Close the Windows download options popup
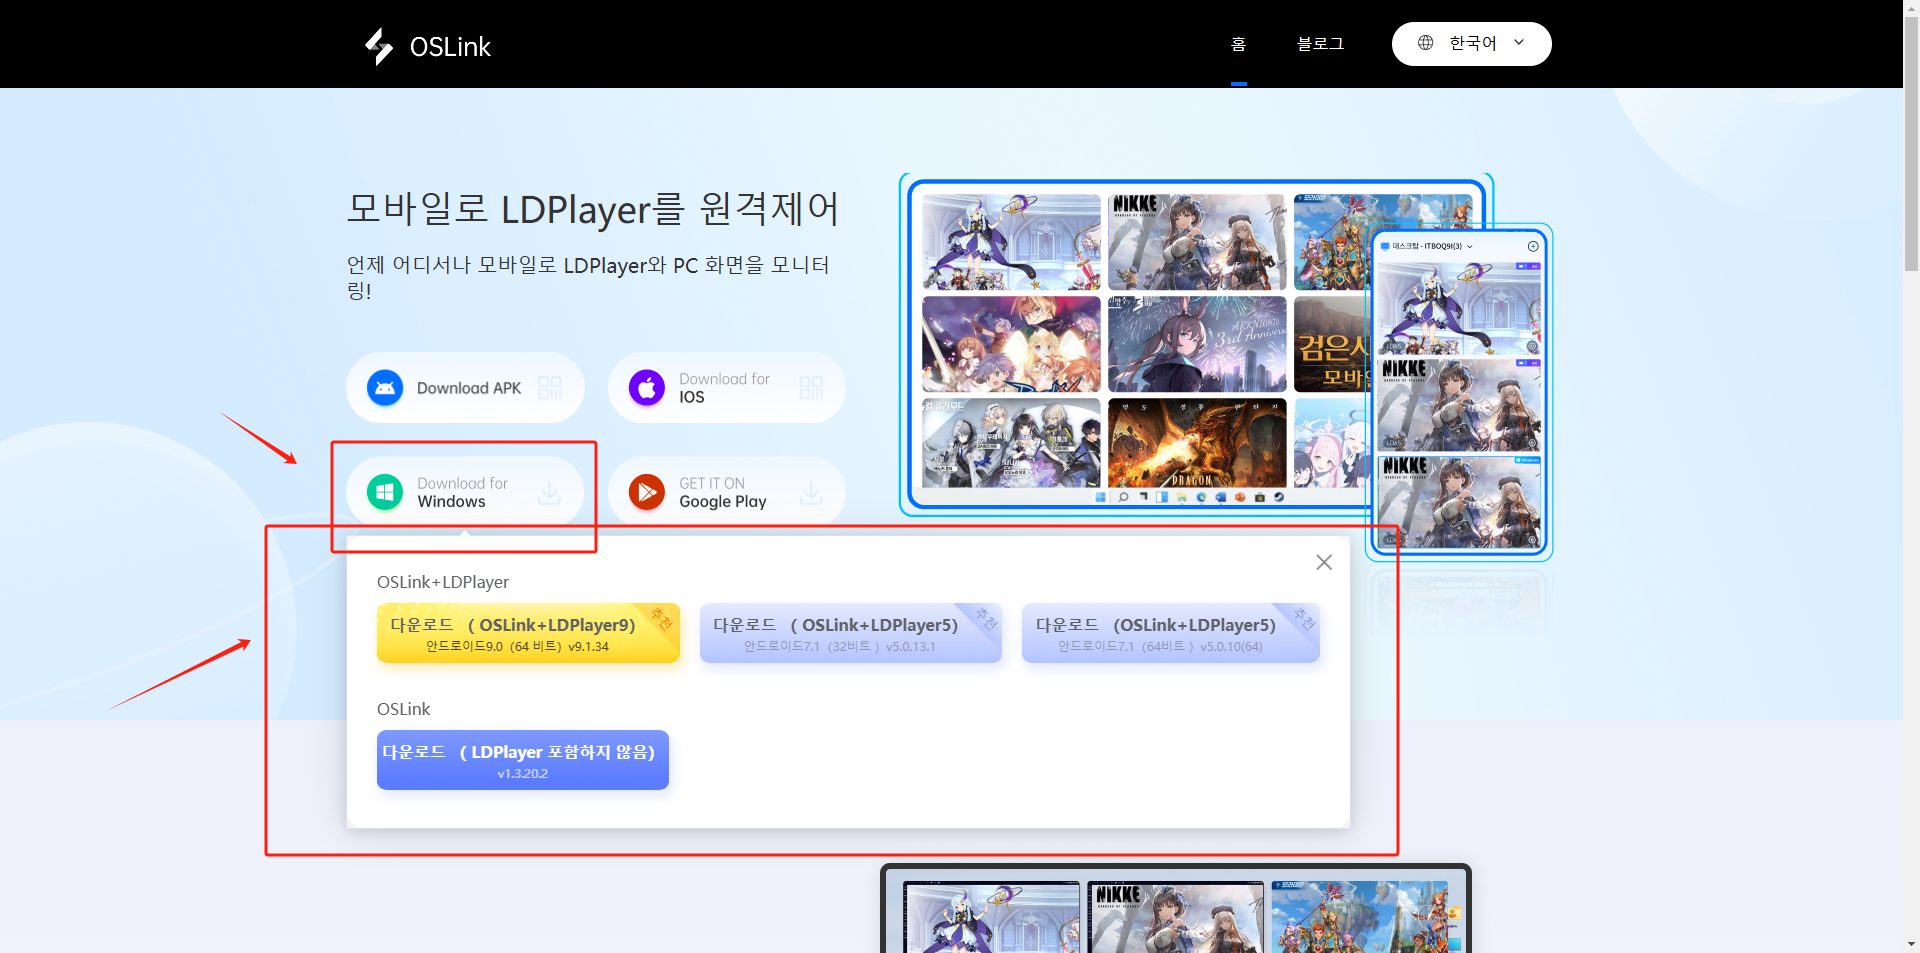1920x953 pixels. coord(1324,562)
